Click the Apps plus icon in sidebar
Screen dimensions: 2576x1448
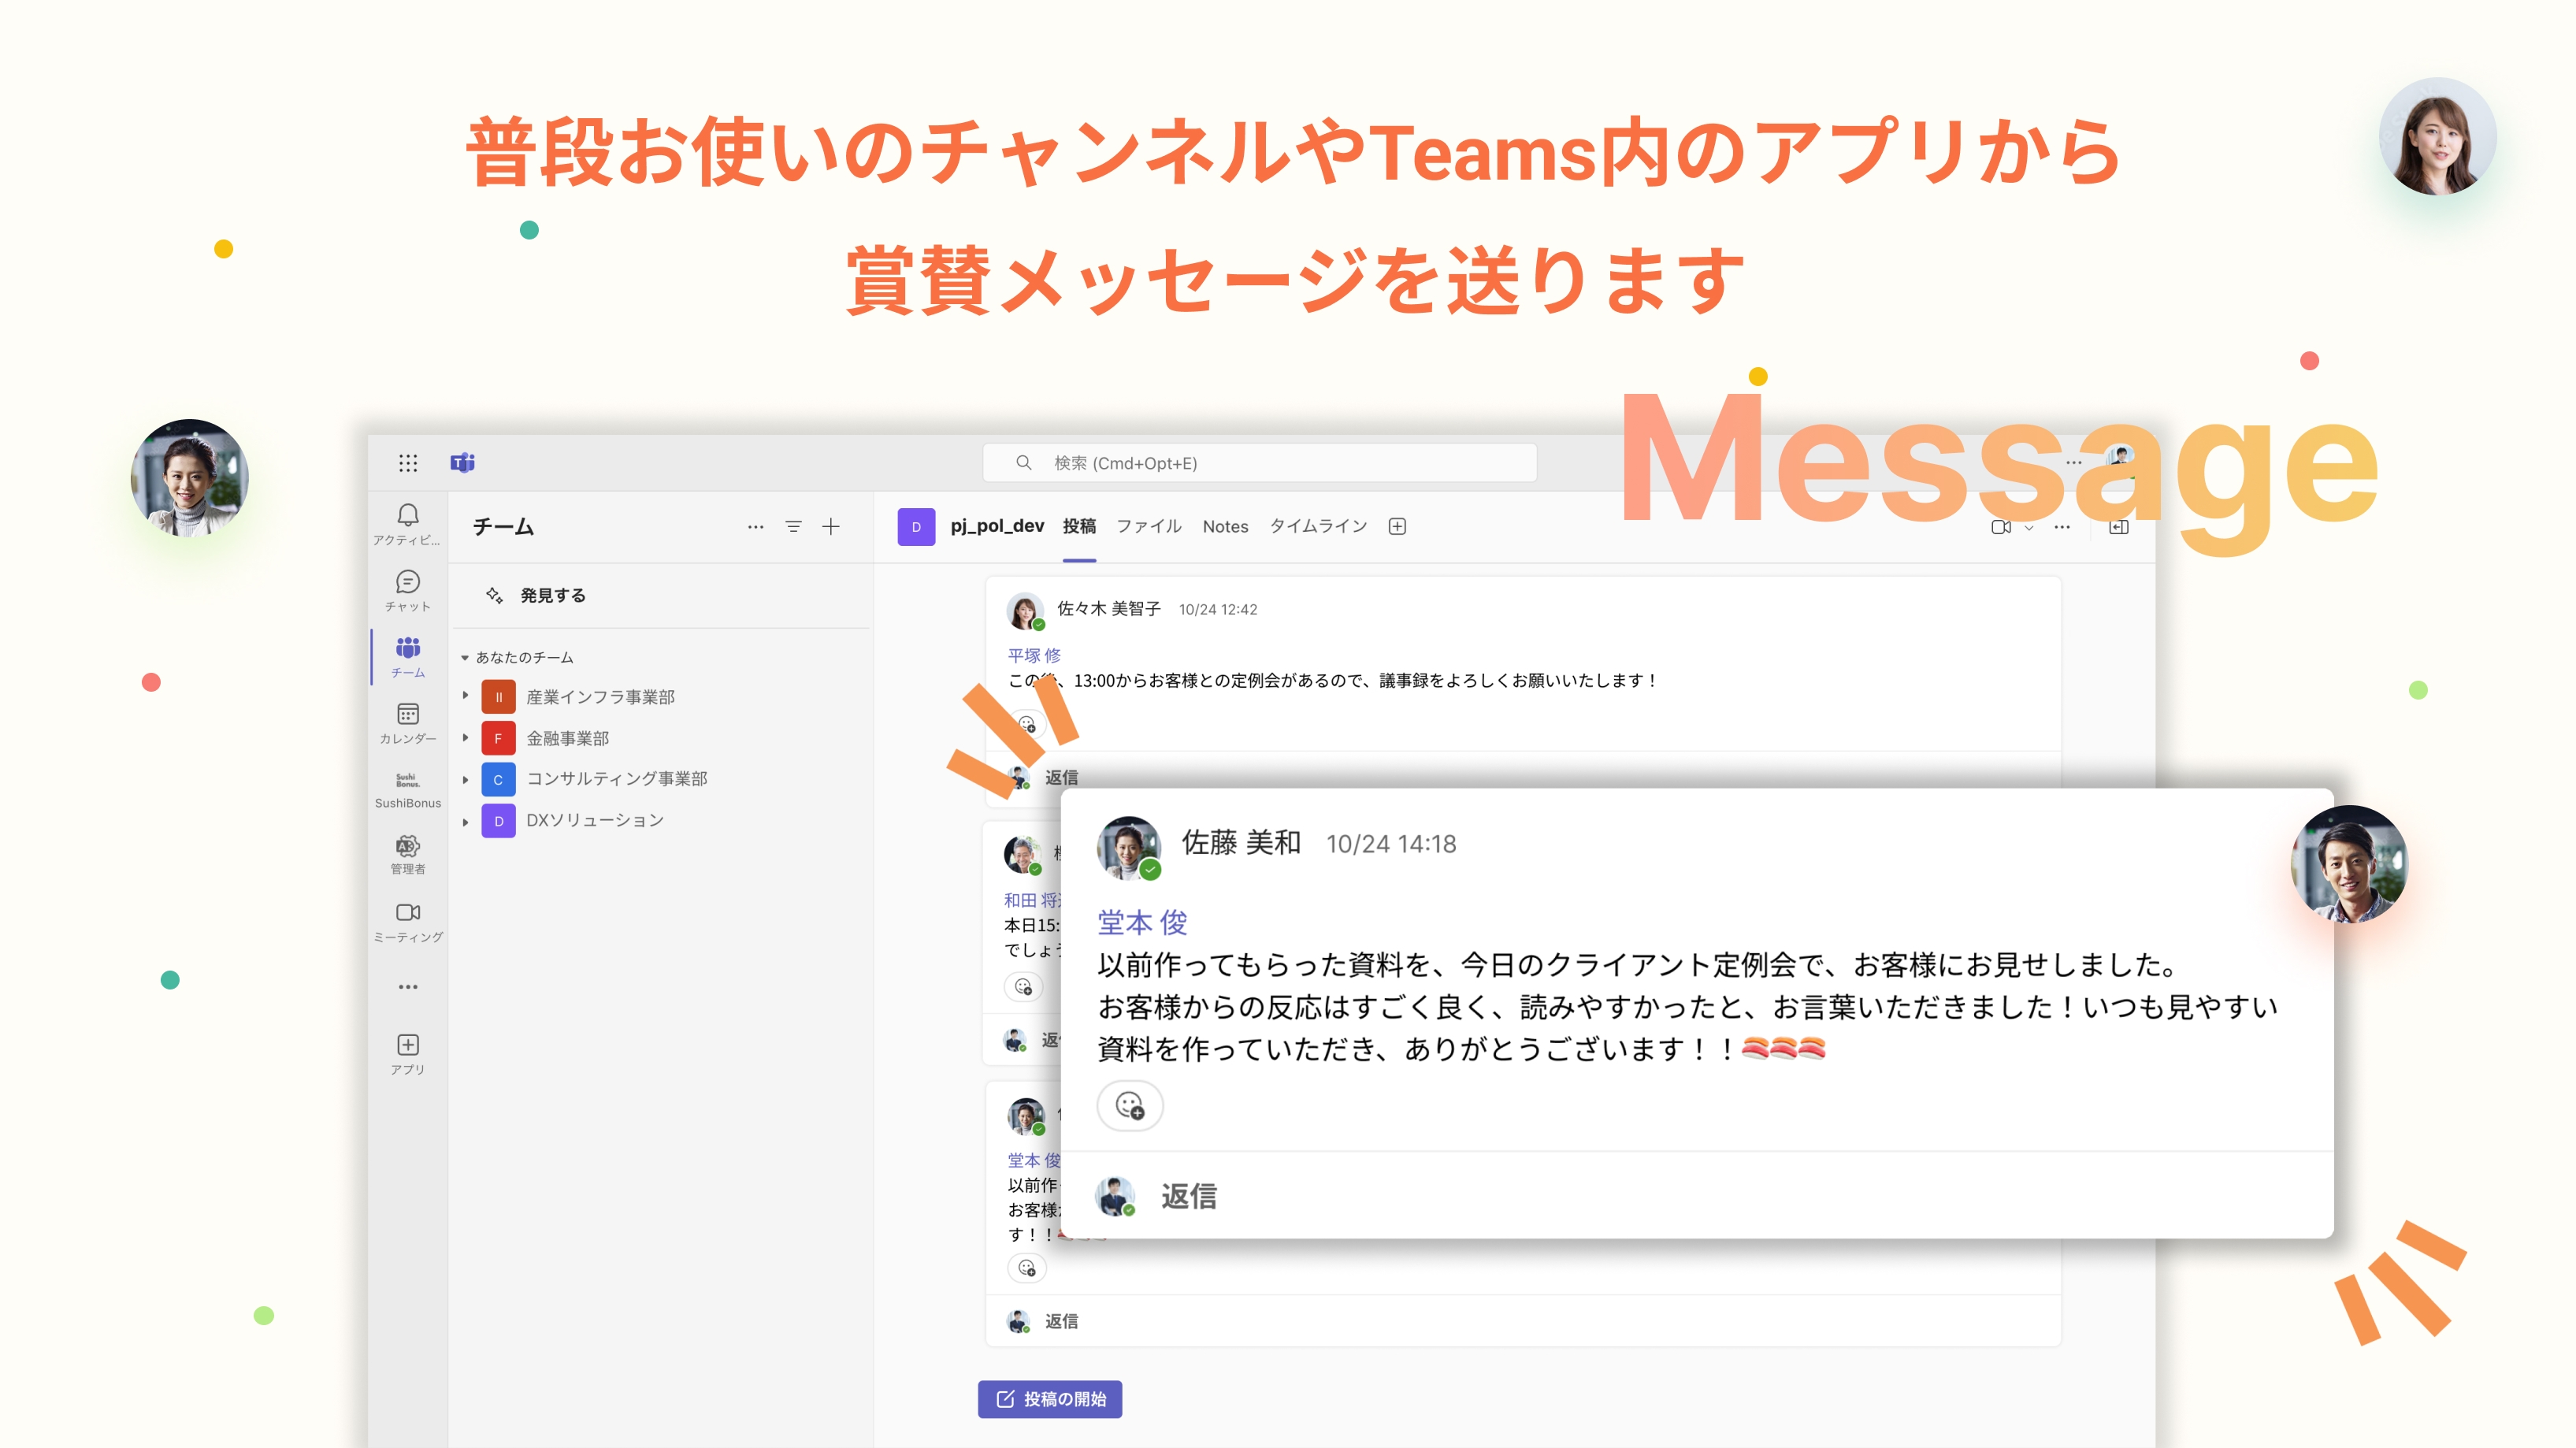(407, 1046)
